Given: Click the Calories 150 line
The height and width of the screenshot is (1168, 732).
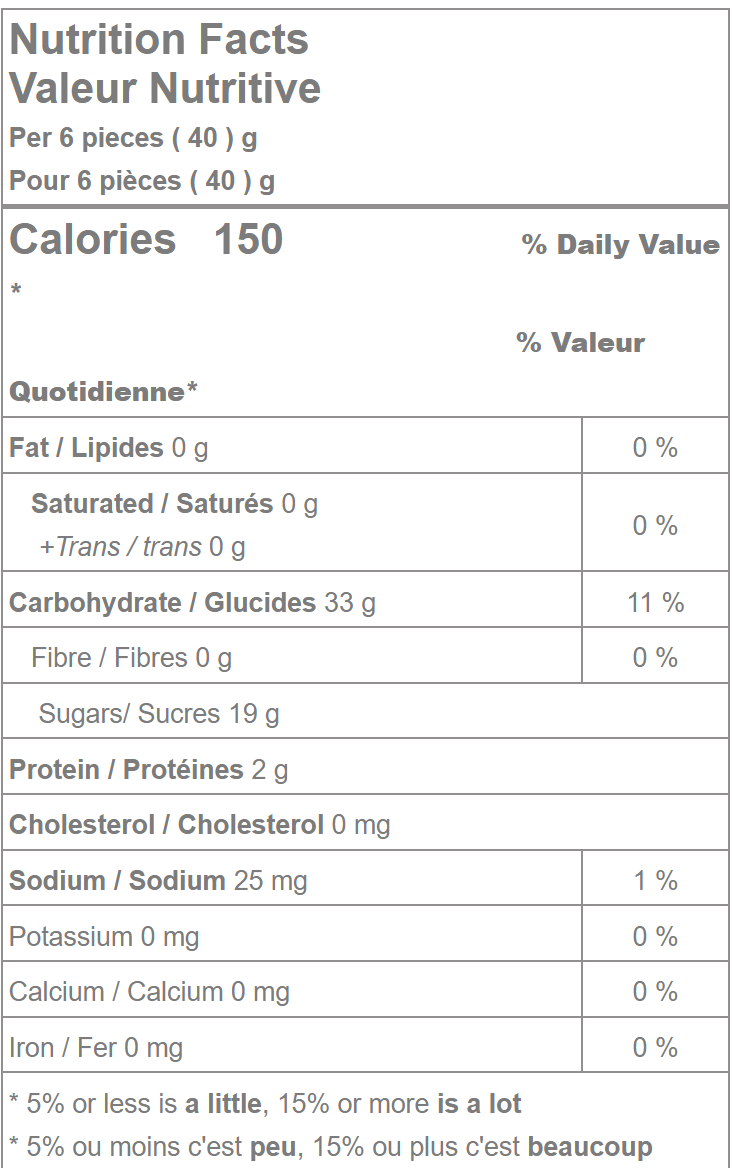Looking at the screenshot, I should point(146,240).
